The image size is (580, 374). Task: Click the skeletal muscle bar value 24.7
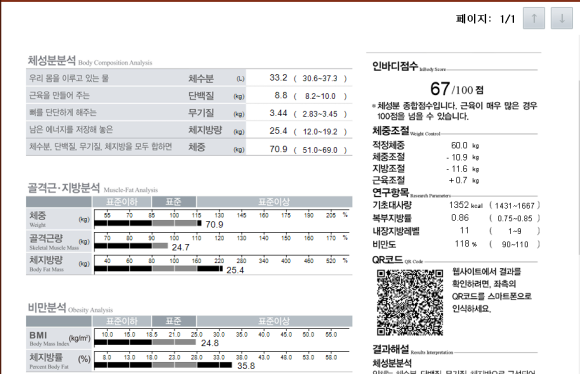pos(181,247)
